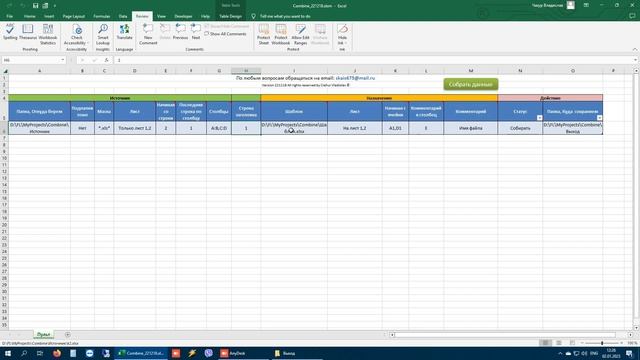Switch to Page Layout view in status bar
This screenshot has height=360, width=640.
tap(559, 343)
